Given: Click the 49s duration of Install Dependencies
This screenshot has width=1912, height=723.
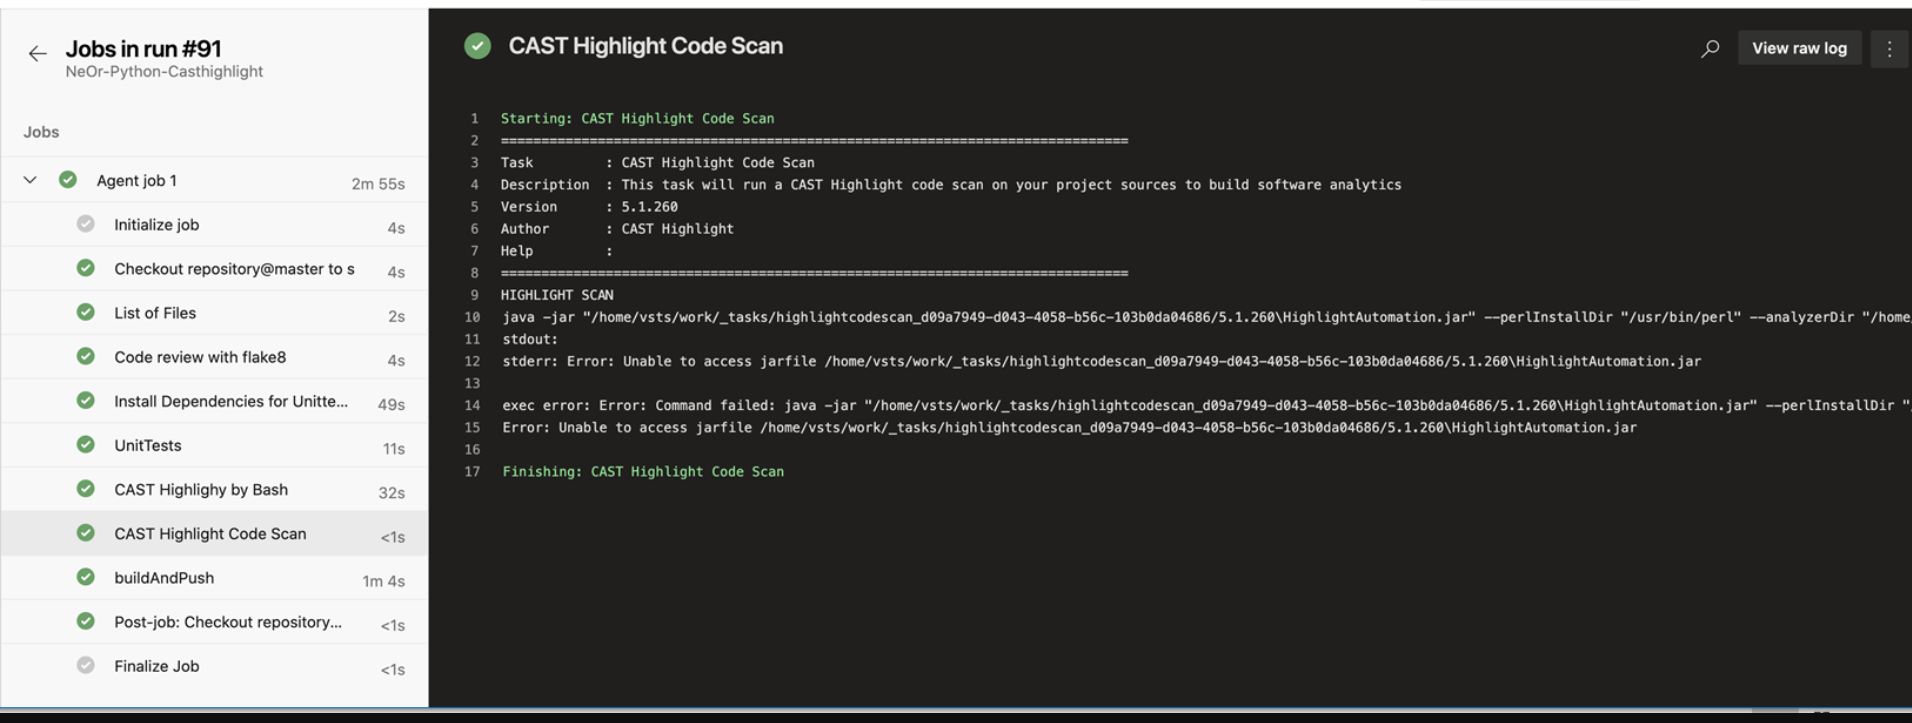Looking at the screenshot, I should (391, 404).
